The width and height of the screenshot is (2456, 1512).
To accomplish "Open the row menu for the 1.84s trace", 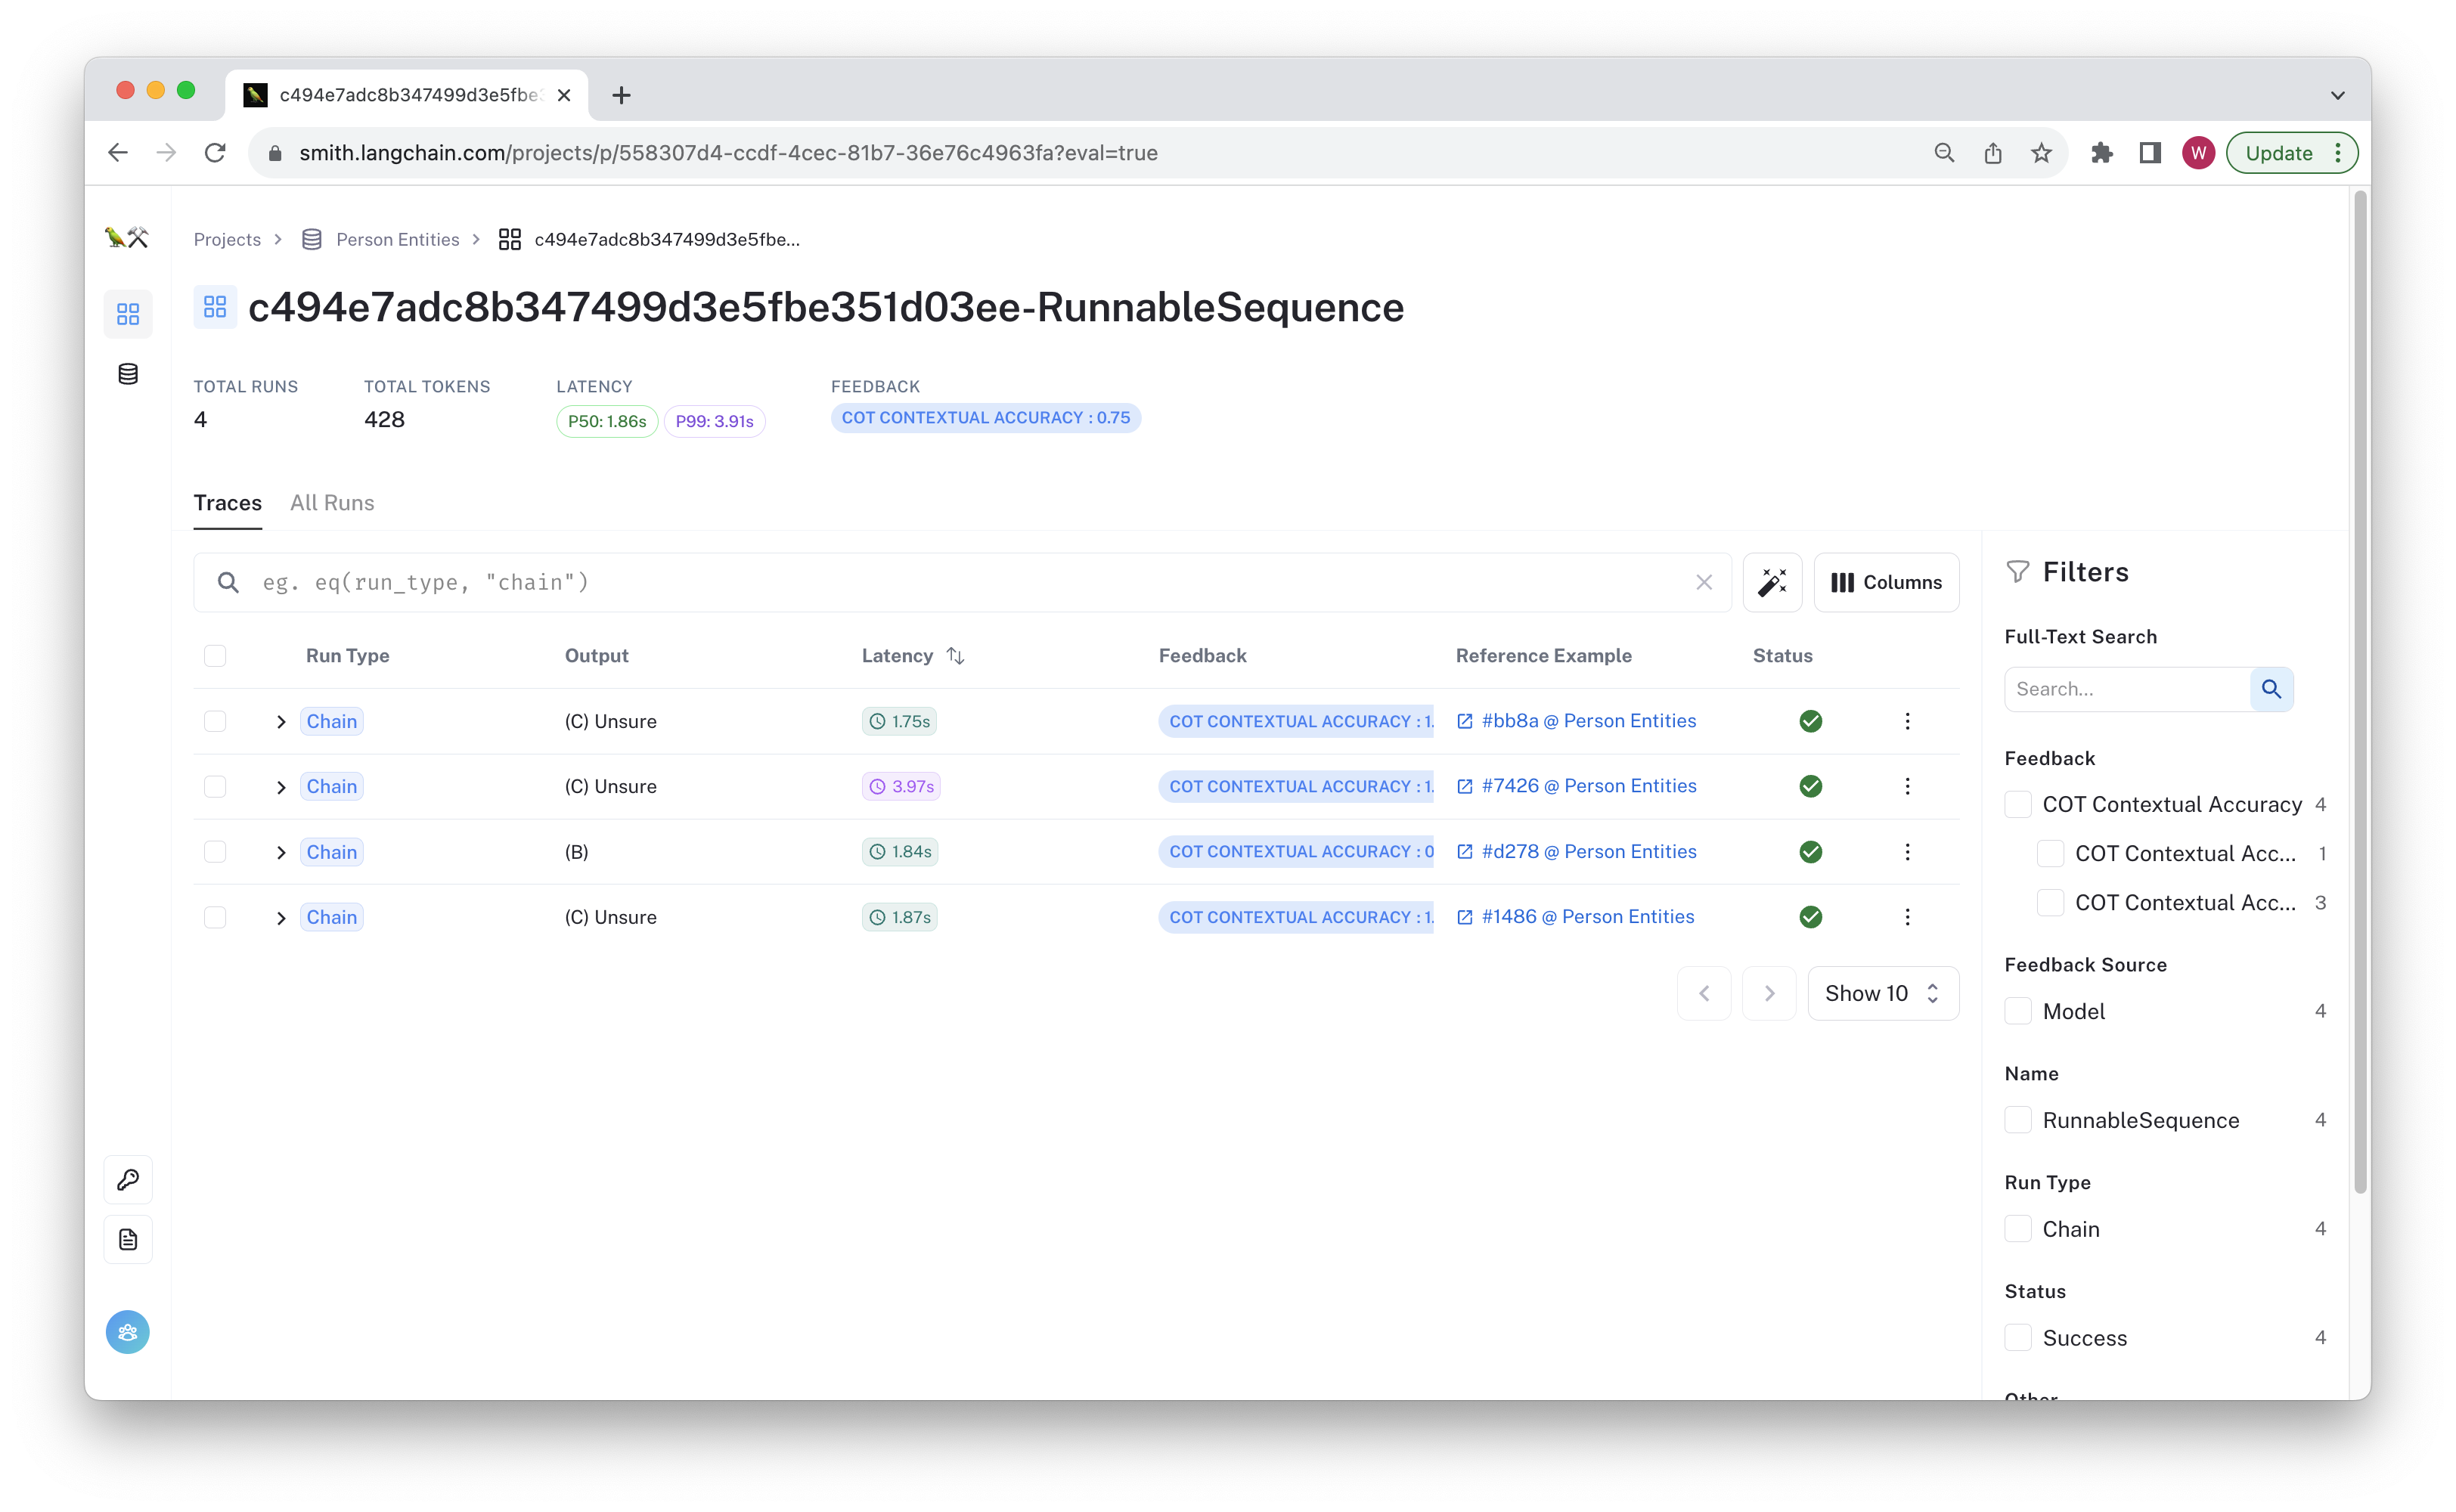I will pos(1907,852).
